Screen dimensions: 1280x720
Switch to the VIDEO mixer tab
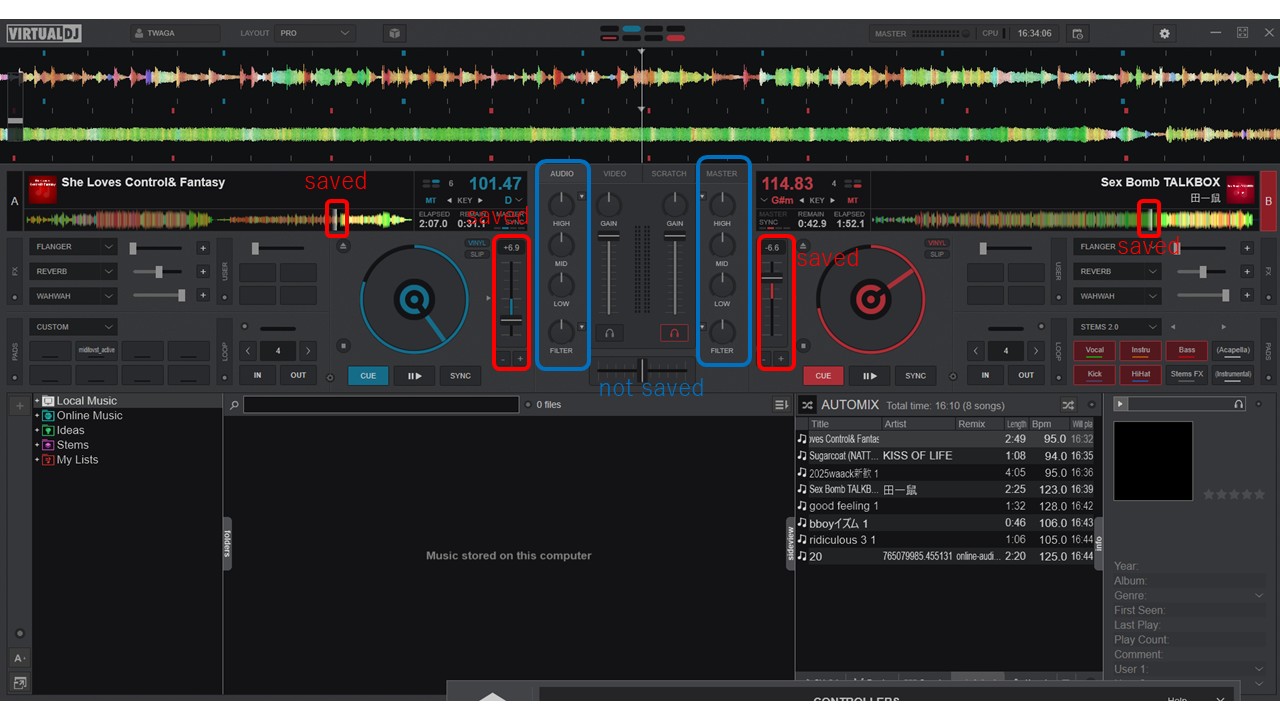pos(615,174)
